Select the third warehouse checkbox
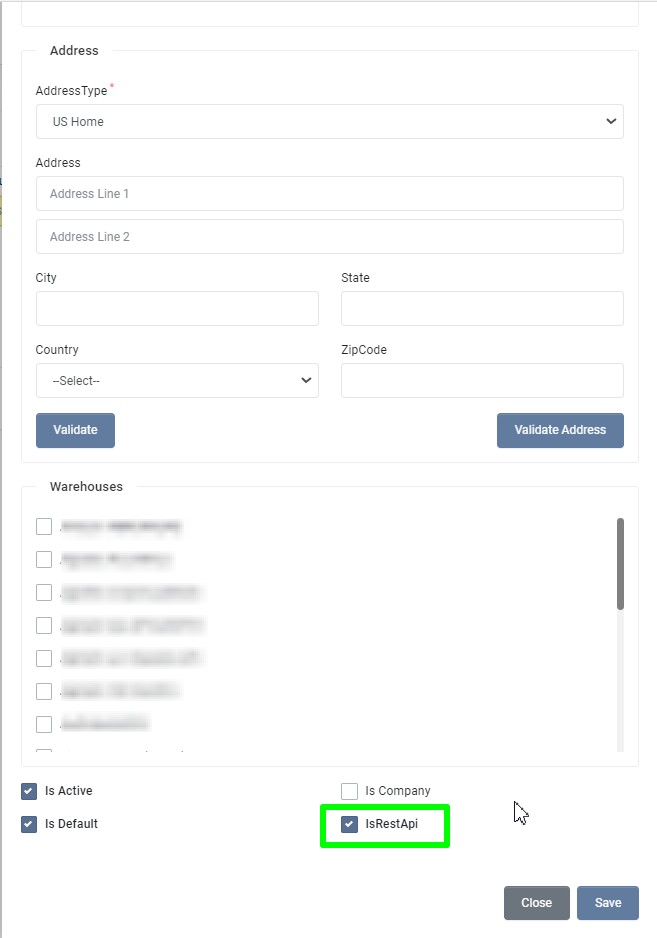 (x=44, y=592)
